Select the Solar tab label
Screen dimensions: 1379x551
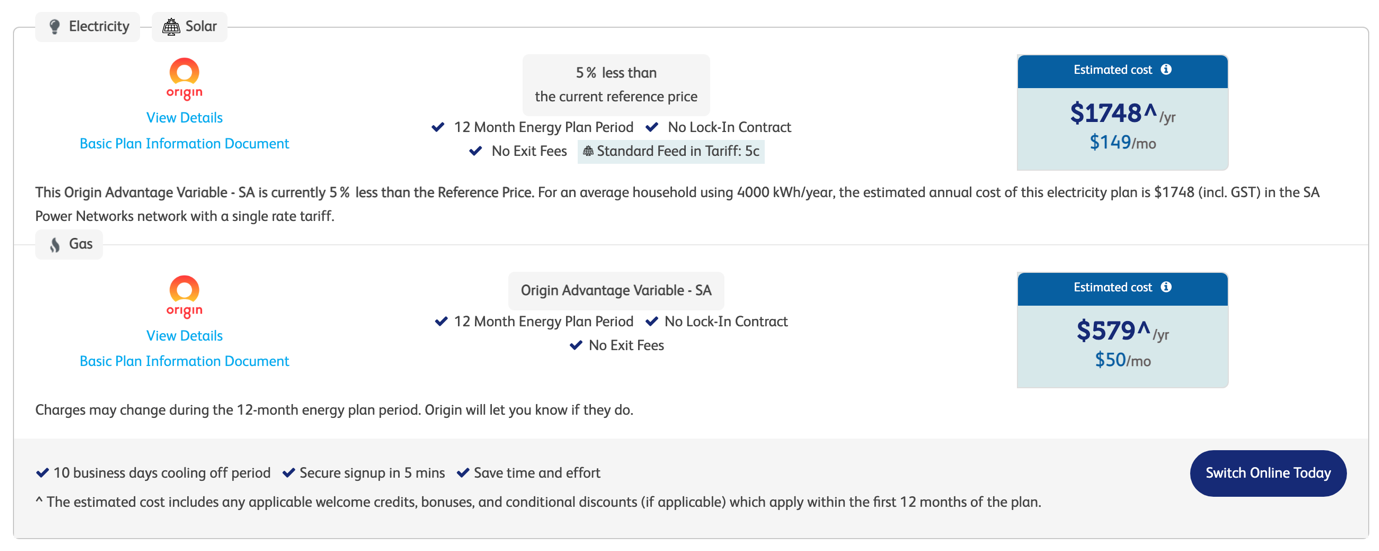201,27
